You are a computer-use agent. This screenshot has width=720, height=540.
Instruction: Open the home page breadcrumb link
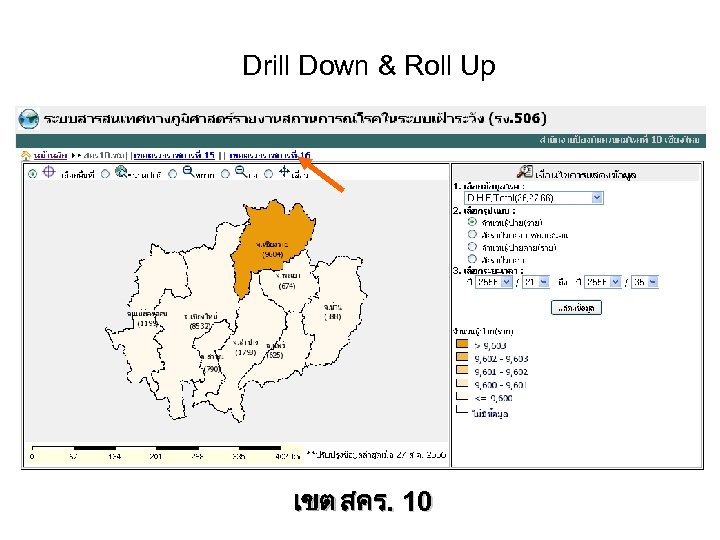pos(51,156)
